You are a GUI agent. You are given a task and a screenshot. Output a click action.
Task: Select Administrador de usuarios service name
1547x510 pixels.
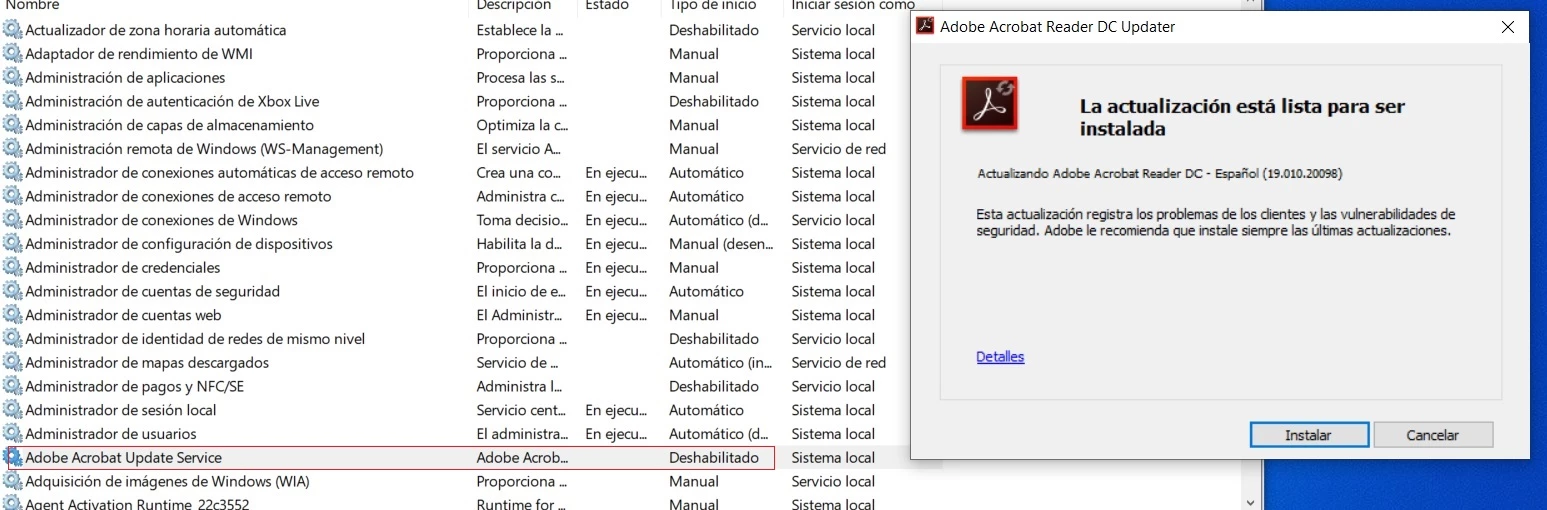click(x=111, y=434)
